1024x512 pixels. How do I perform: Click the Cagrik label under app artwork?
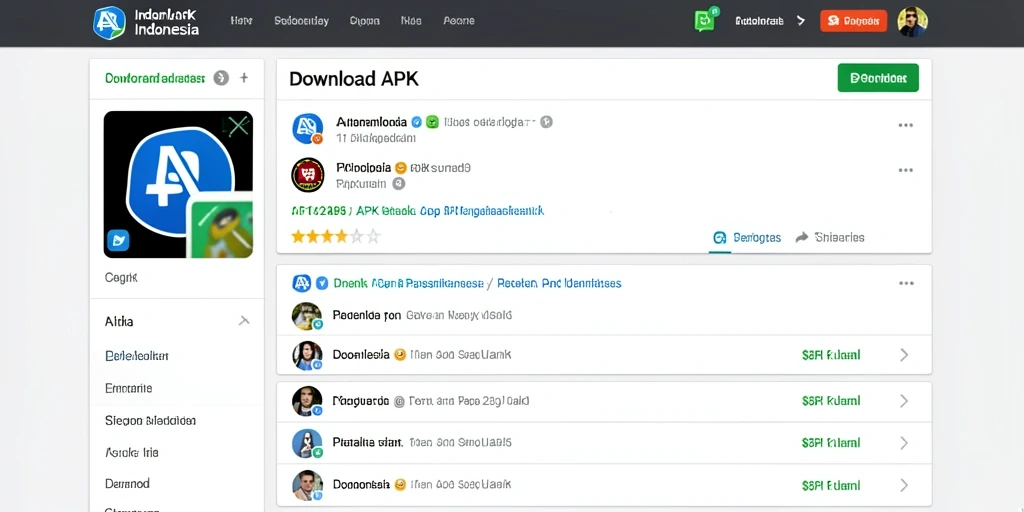pyautogui.click(x=121, y=278)
